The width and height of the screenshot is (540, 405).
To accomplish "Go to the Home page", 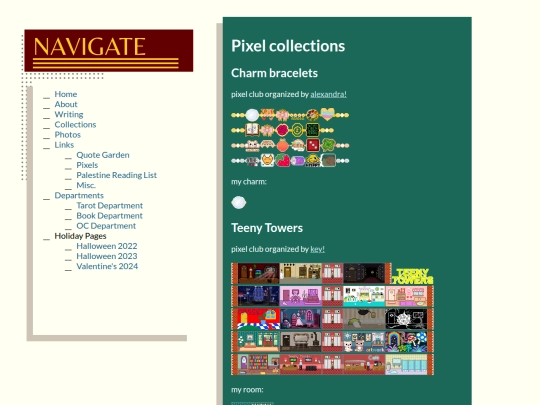I will 65,94.
